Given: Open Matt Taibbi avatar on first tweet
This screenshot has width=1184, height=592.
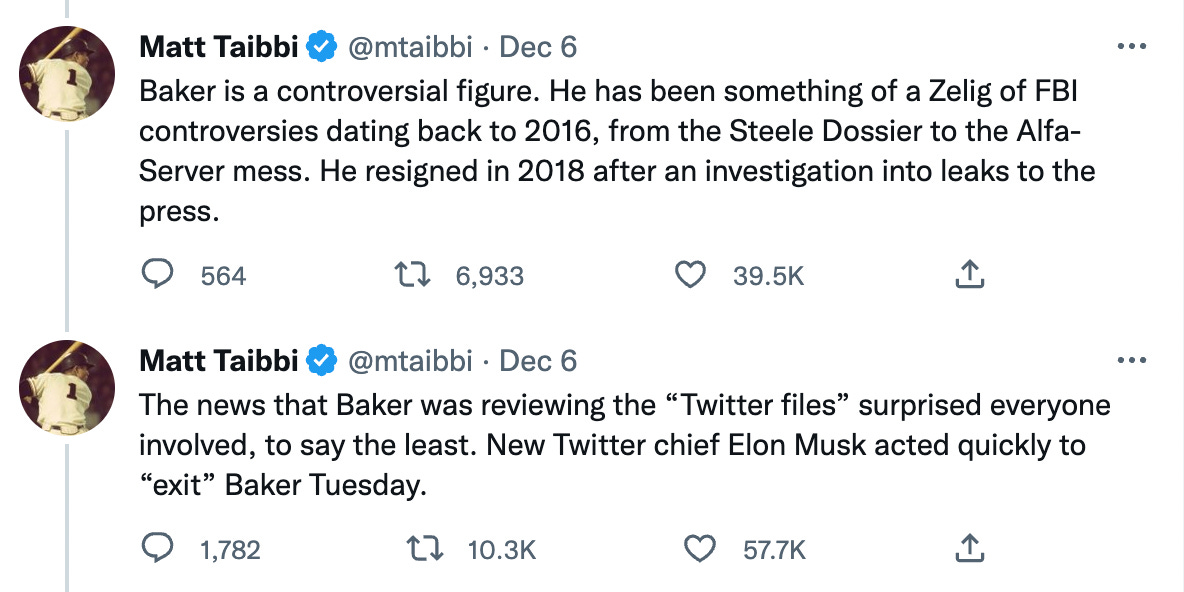Looking at the screenshot, I should [67, 73].
